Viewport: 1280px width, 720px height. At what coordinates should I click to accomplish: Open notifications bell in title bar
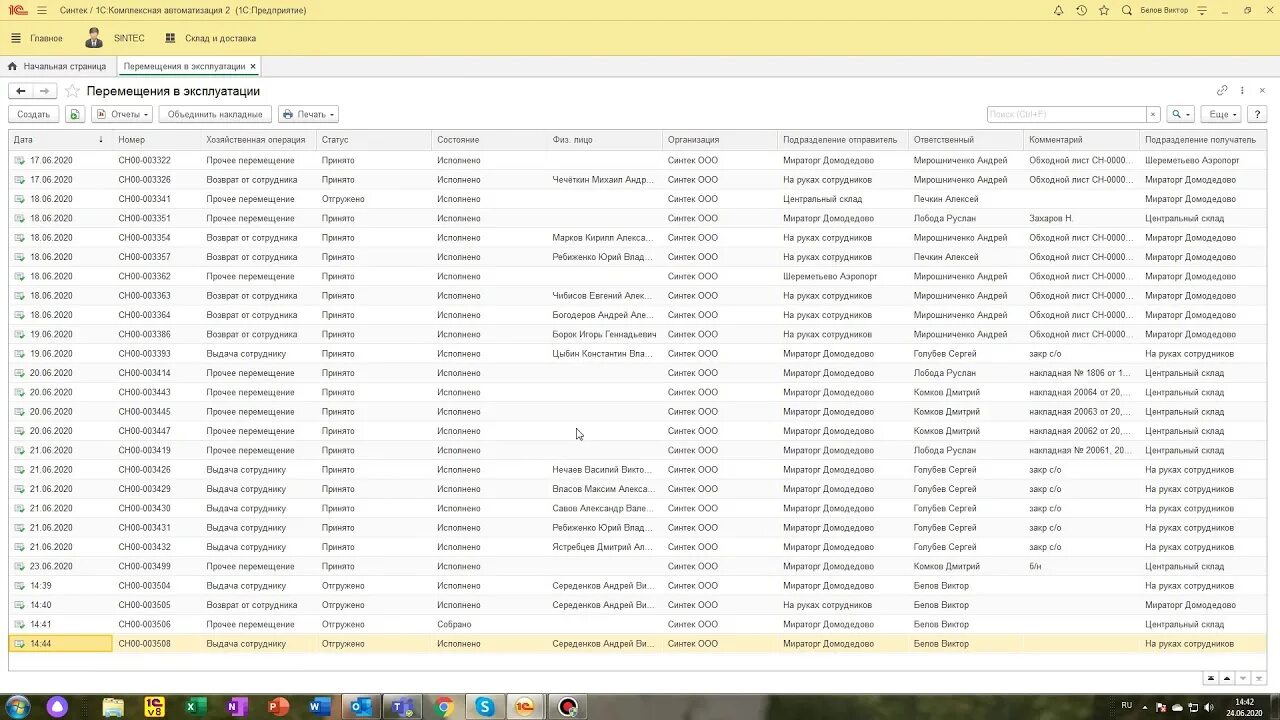pyautogui.click(x=1059, y=10)
